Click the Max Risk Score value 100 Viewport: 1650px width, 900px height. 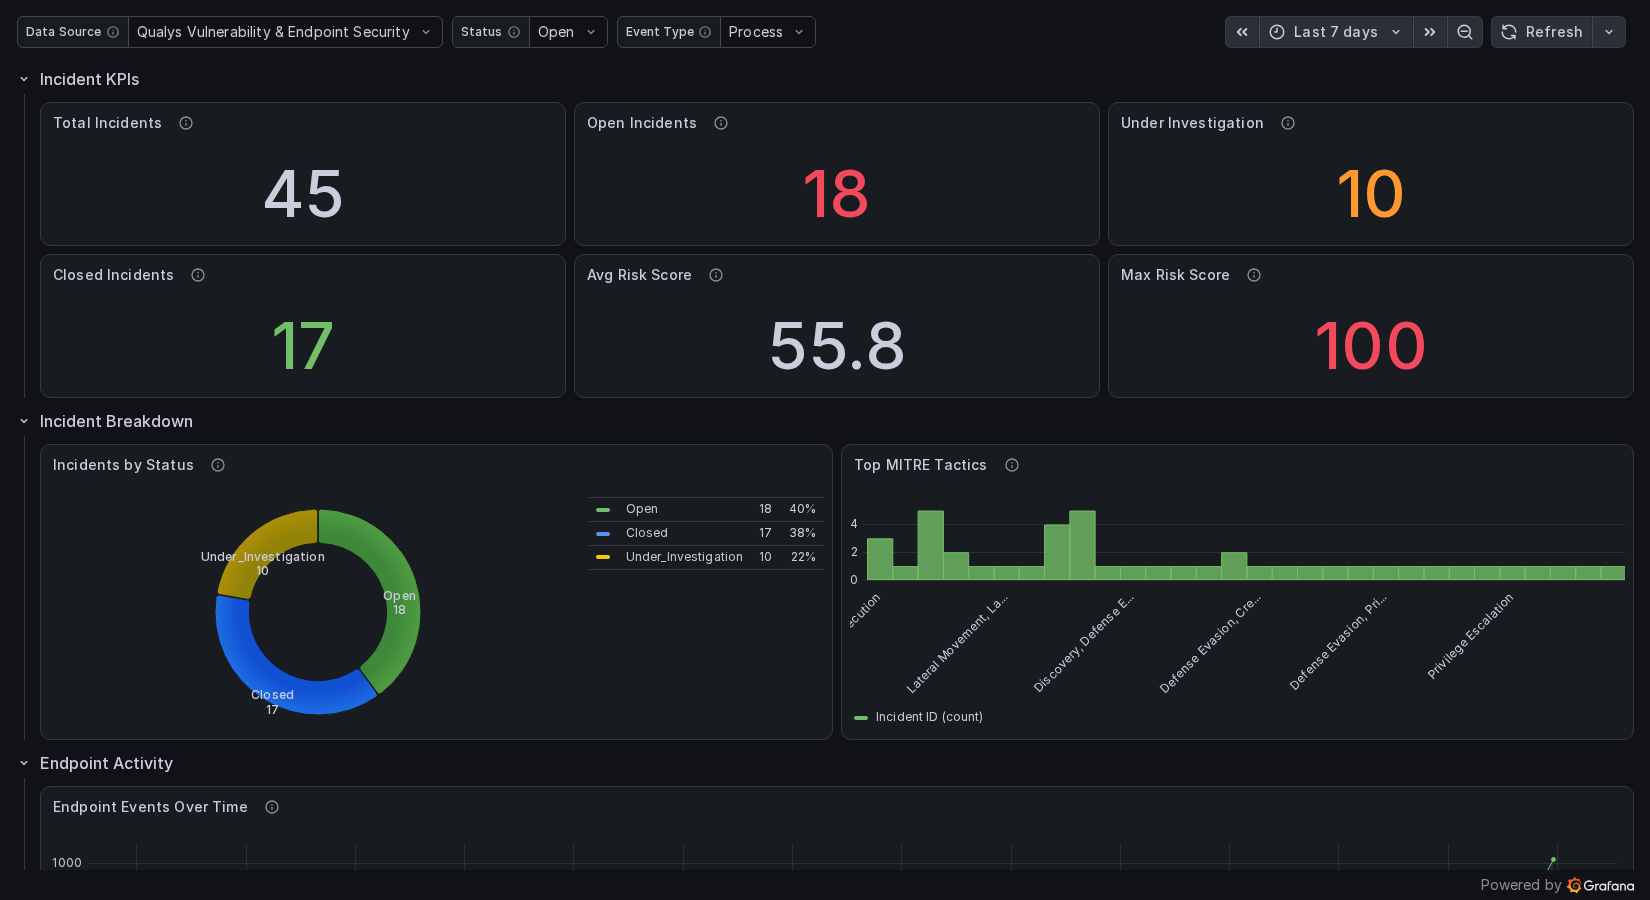pyautogui.click(x=1370, y=346)
